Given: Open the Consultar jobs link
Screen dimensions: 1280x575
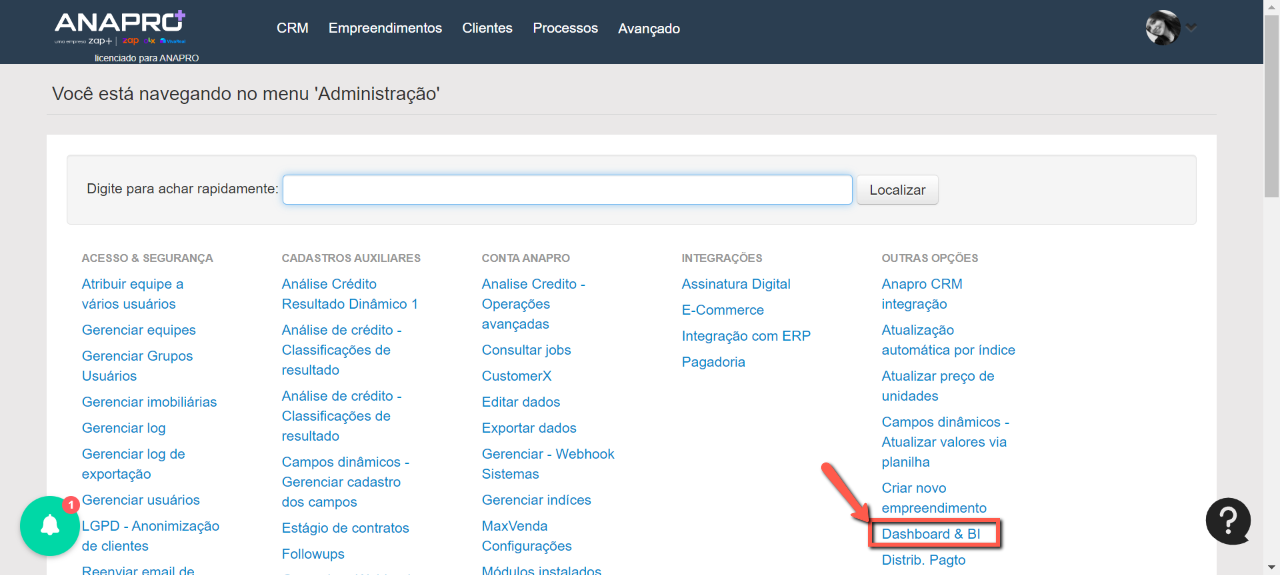Looking at the screenshot, I should [526, 350].
